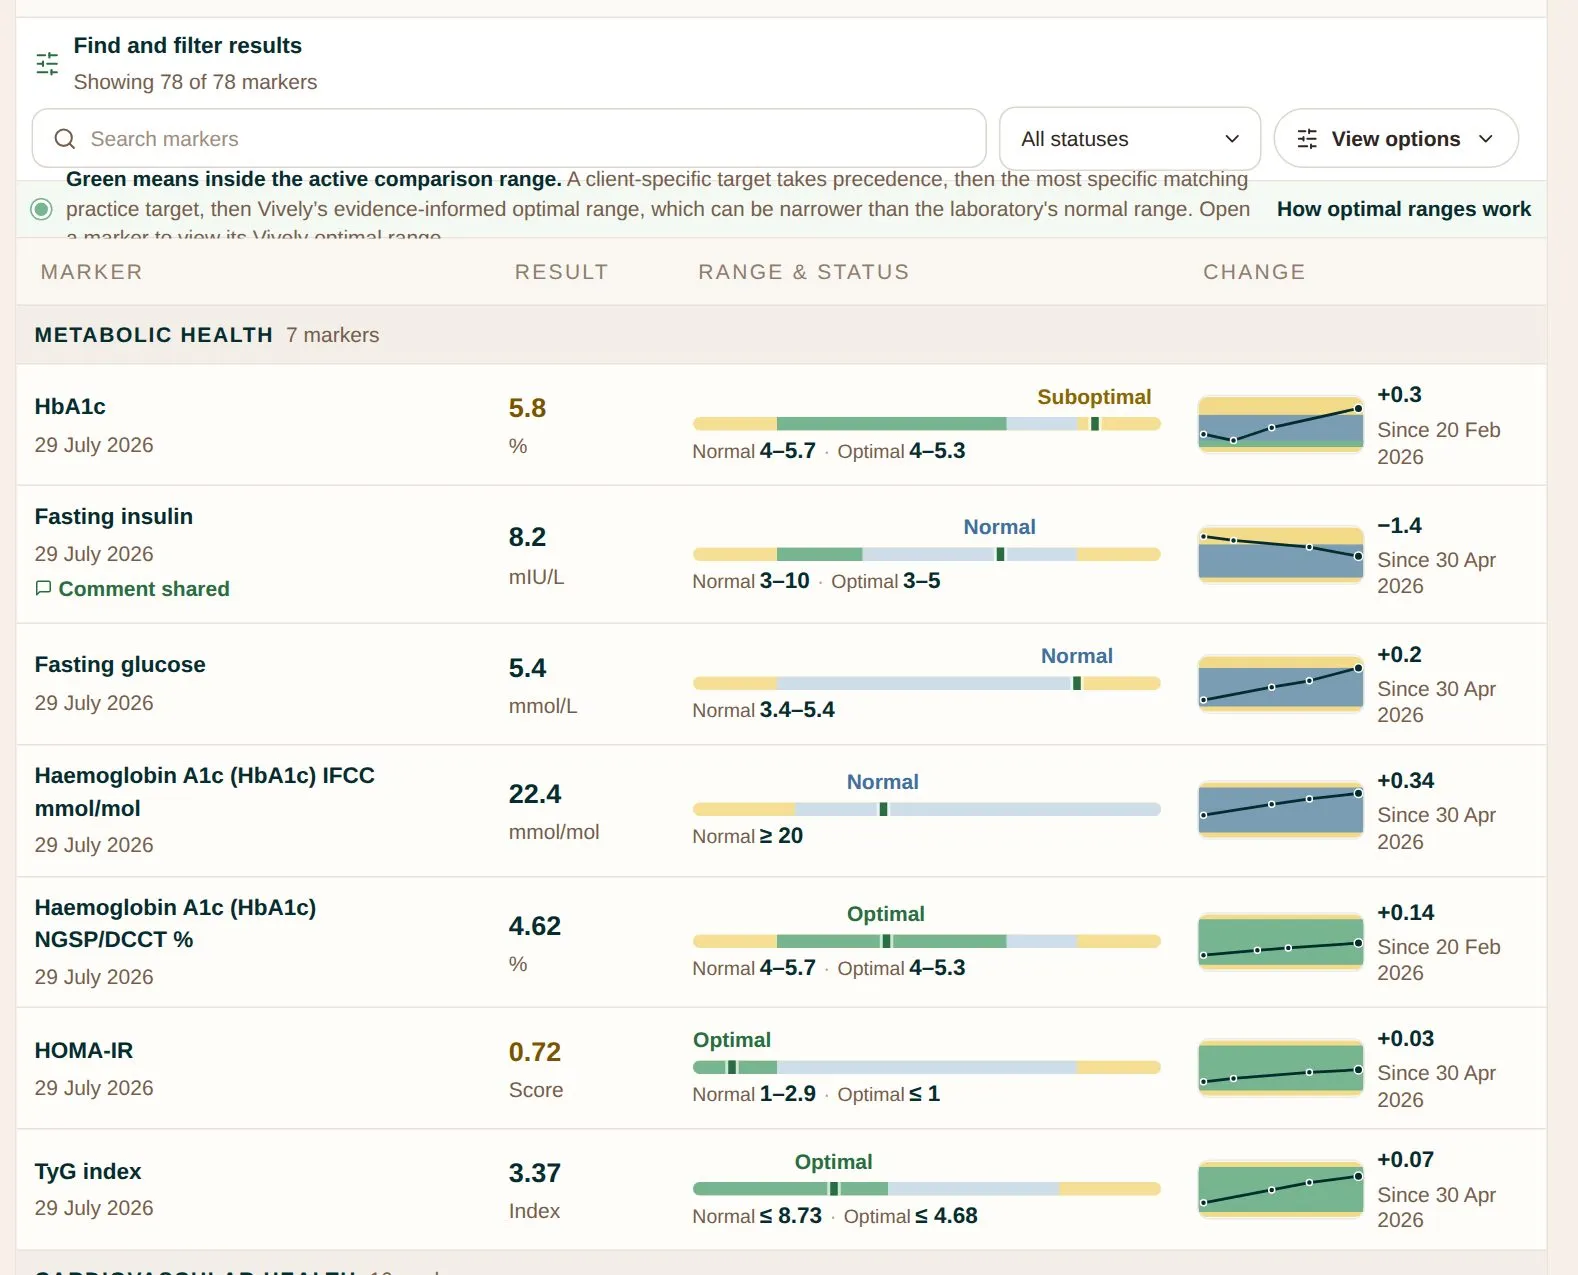
Task: Open How optimal ranges work link
Action: click(x=1403, y=209)
